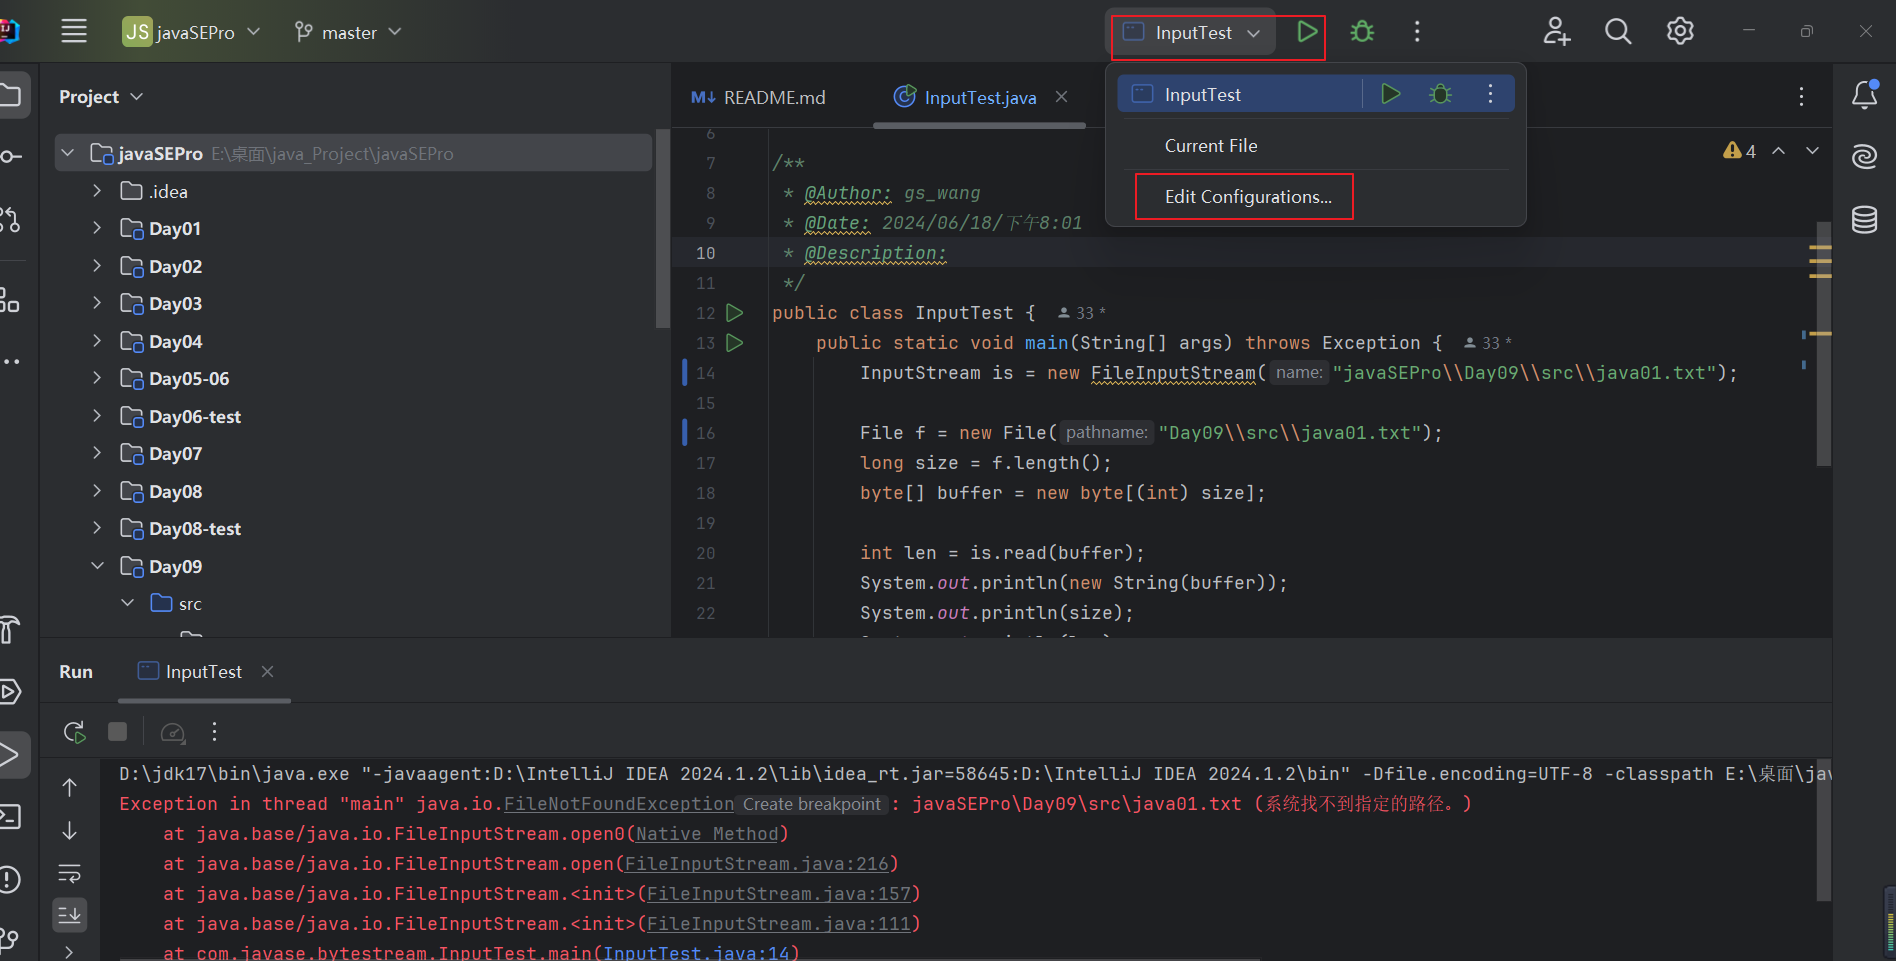This screenshot has height=961, width=1896.
Task: Open Search Everywhere magnifier
Action: pos(1618,32)
